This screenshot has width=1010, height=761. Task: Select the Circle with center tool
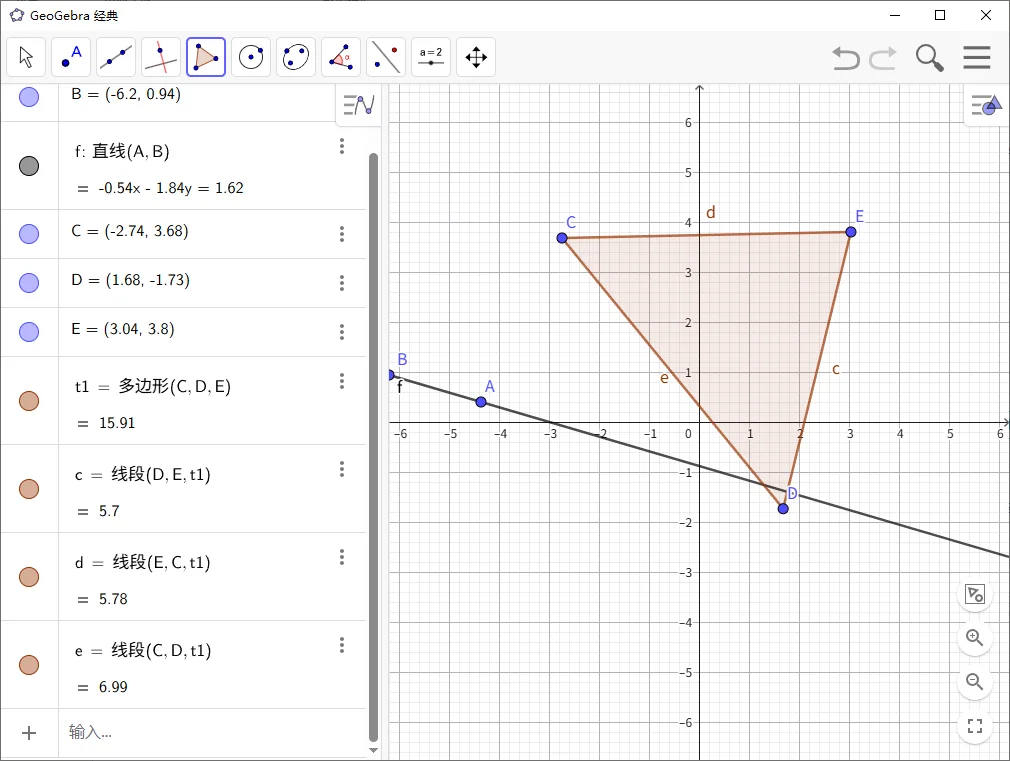click(251, 57)
